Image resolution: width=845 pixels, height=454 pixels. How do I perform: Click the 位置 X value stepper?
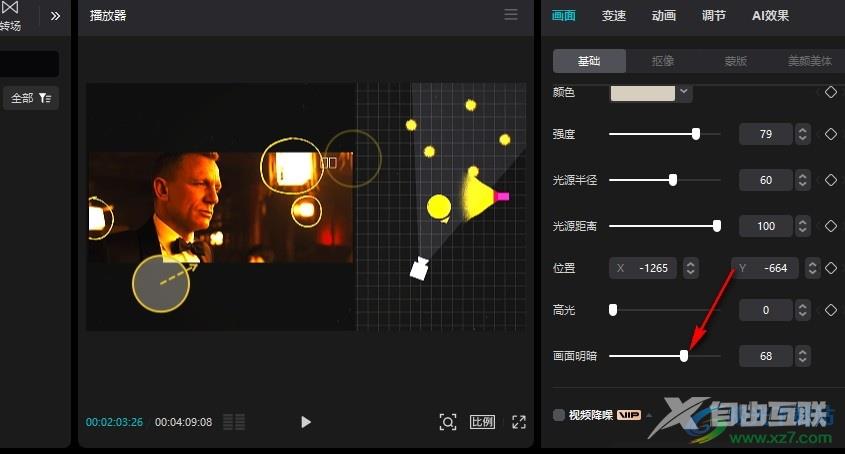point(690,268)
